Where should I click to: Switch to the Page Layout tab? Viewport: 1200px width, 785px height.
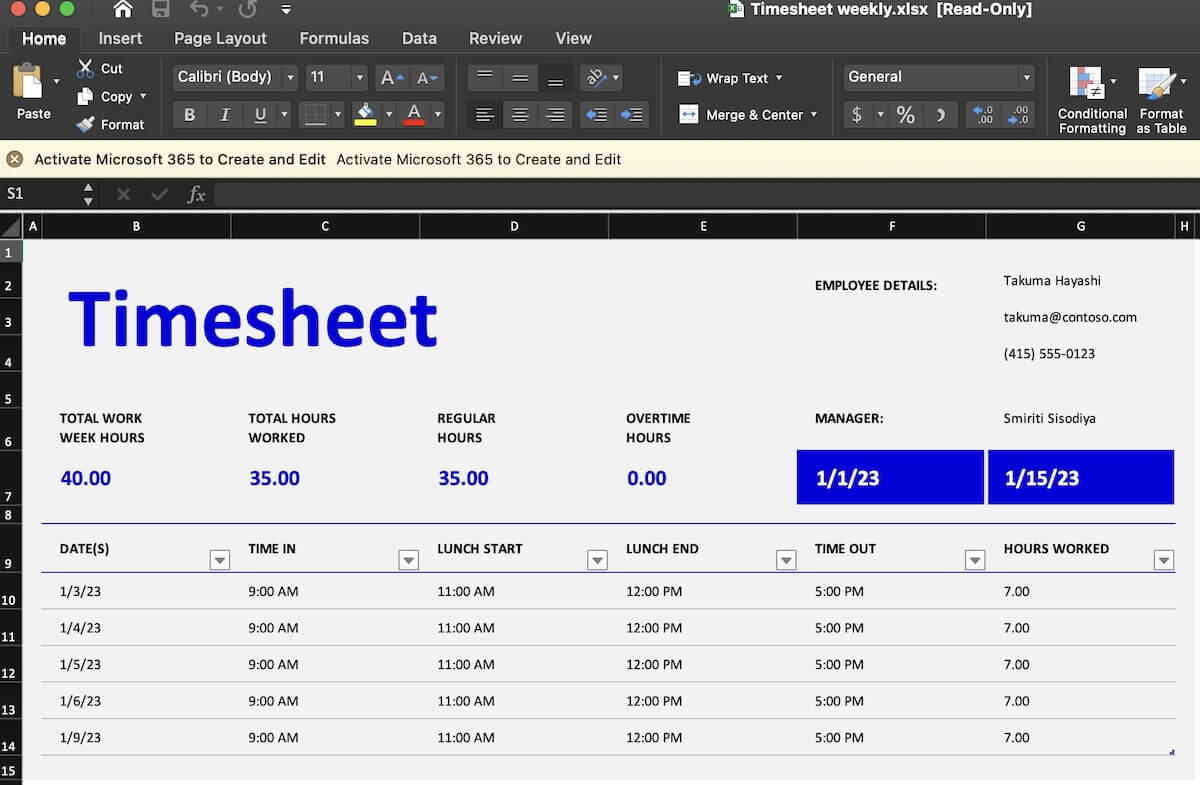[220, 38]
